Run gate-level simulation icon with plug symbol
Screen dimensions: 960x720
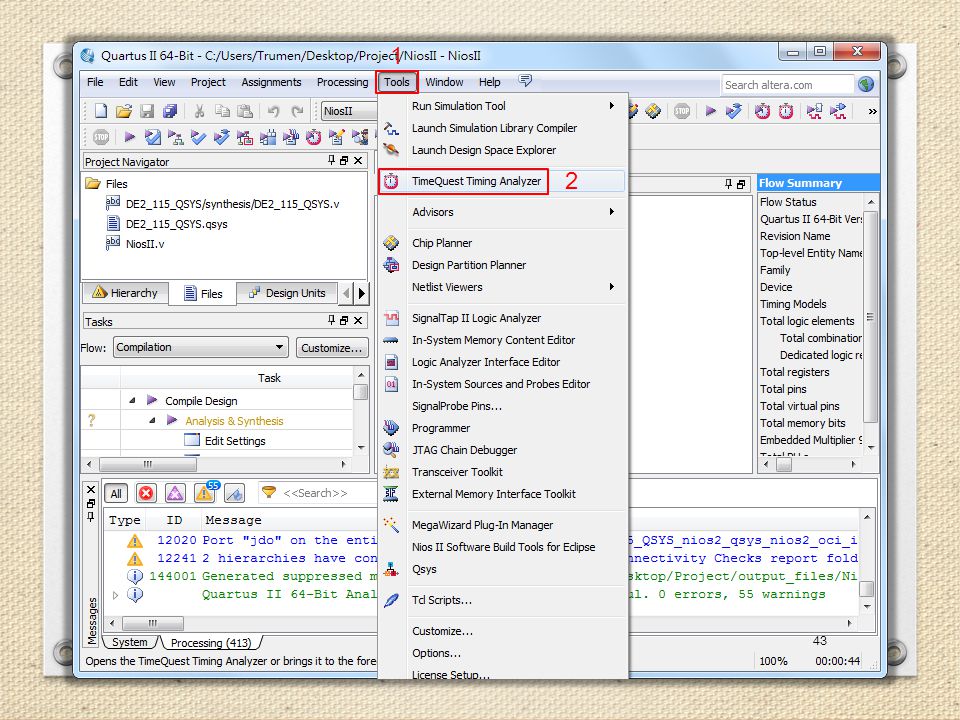point(838,111)
